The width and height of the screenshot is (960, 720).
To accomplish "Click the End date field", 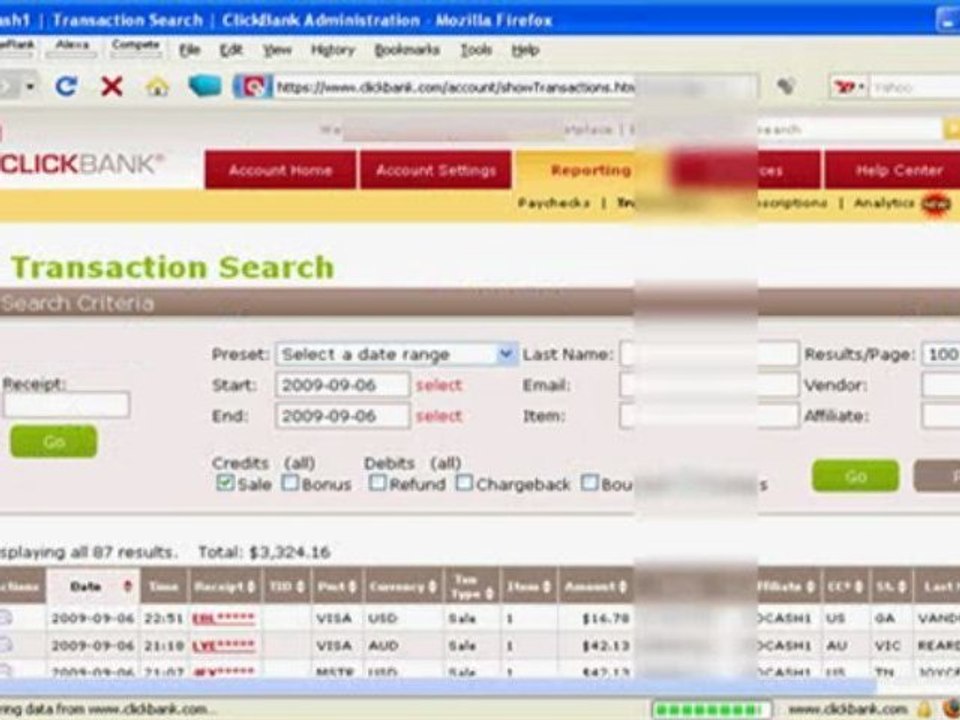I will [x=343, y=416].
